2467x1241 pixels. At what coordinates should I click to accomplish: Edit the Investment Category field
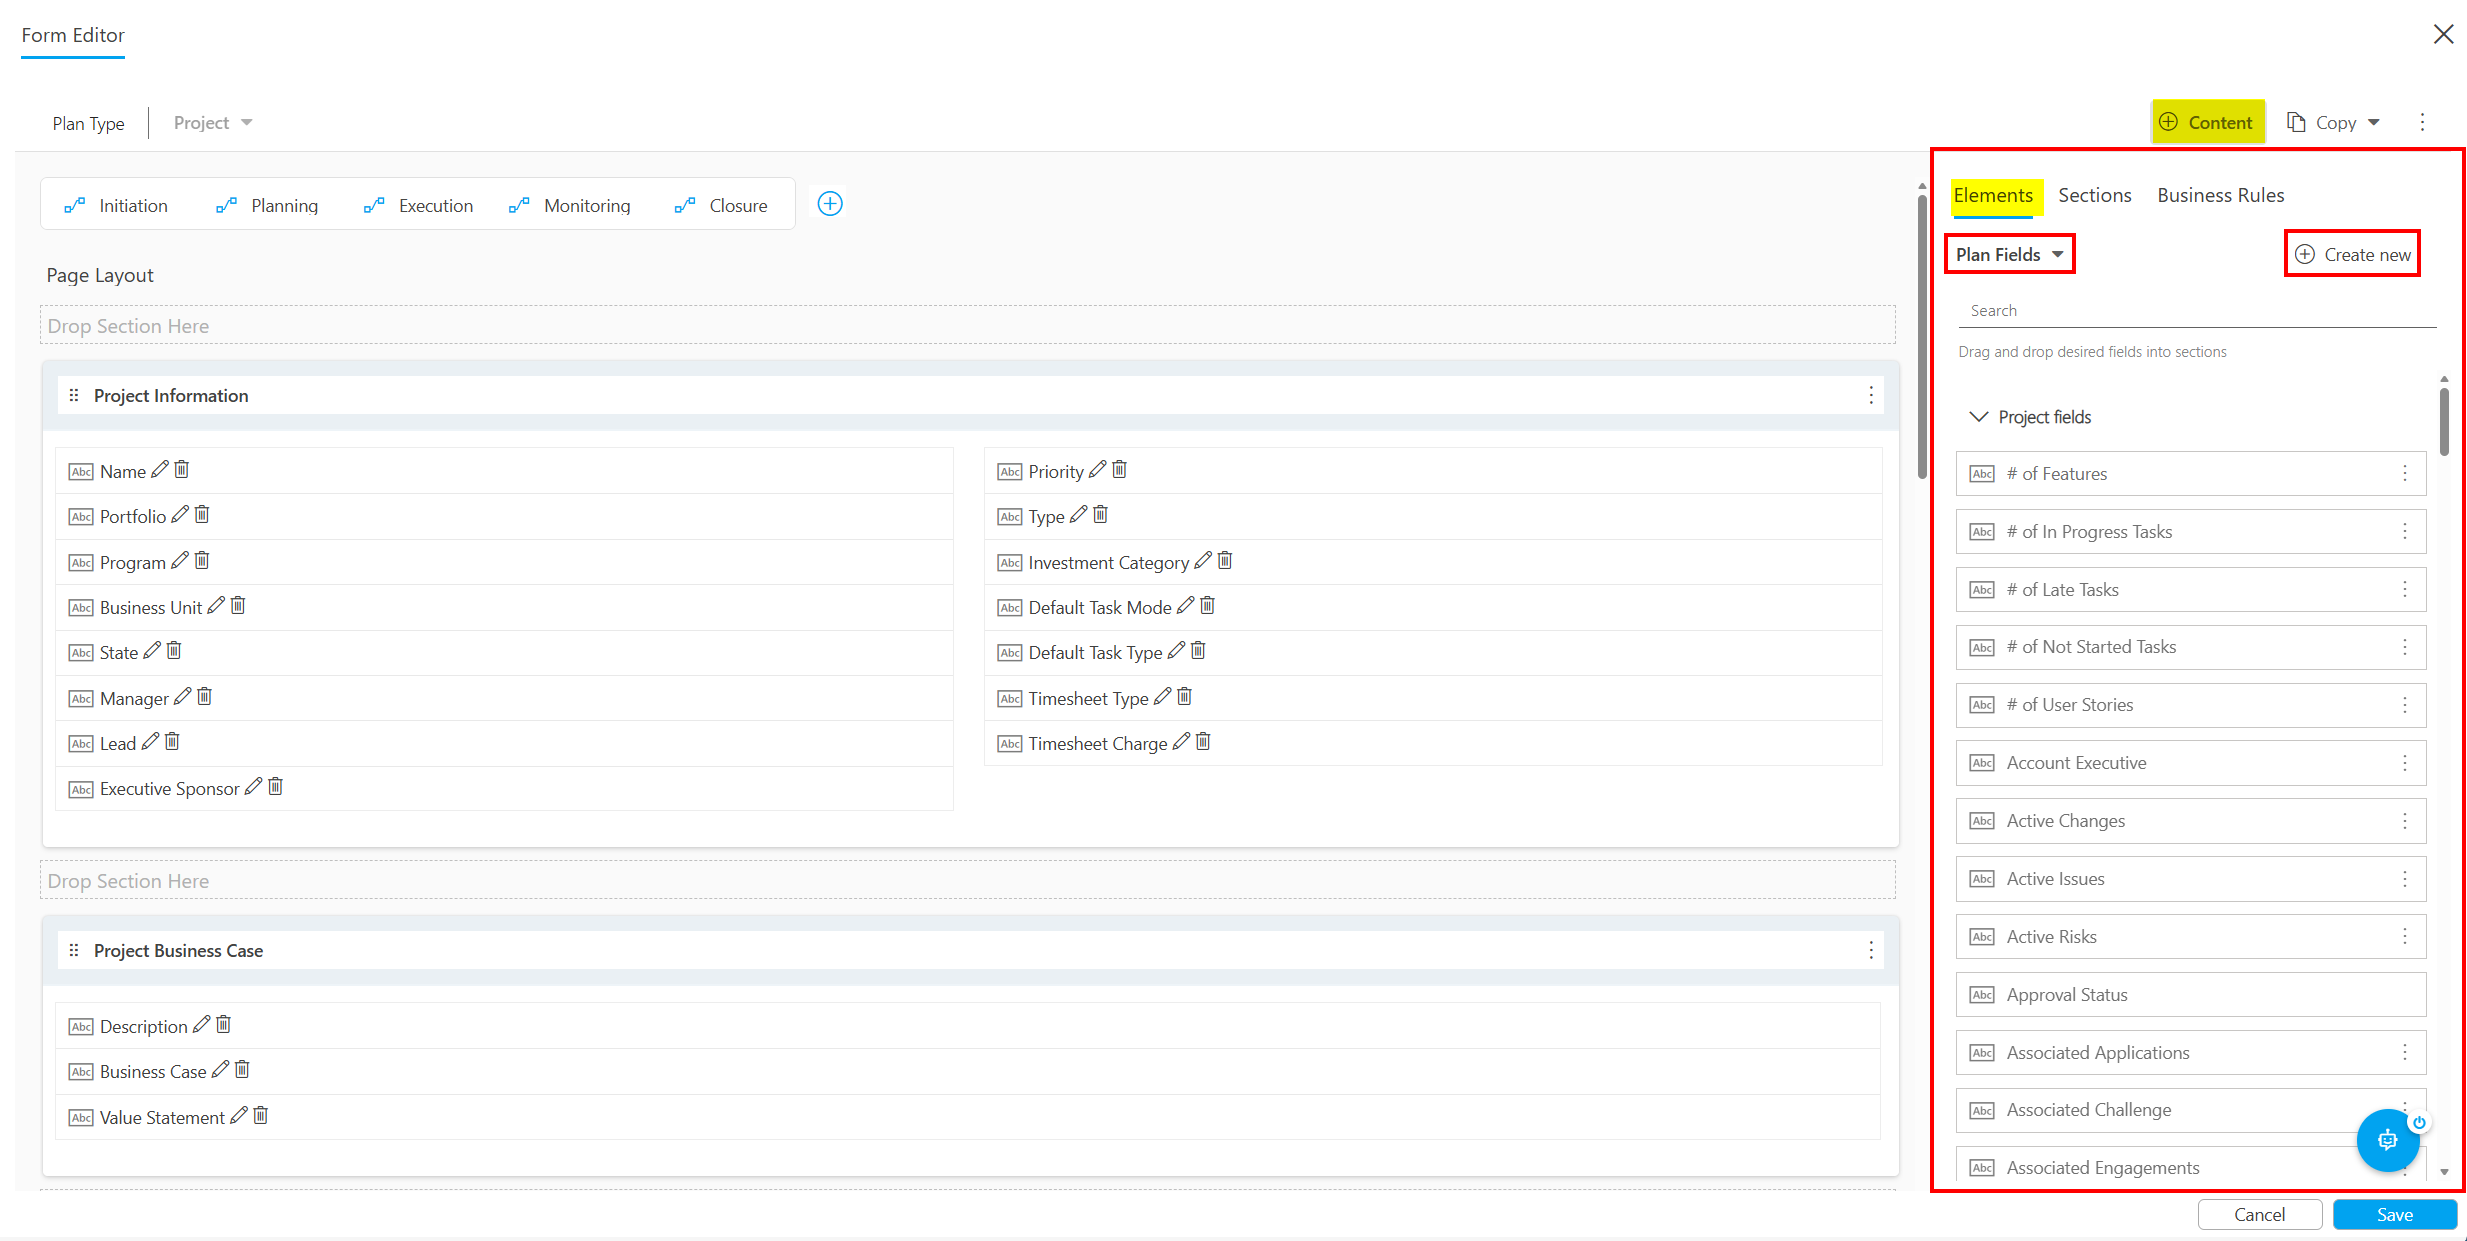click(1203, 561)
